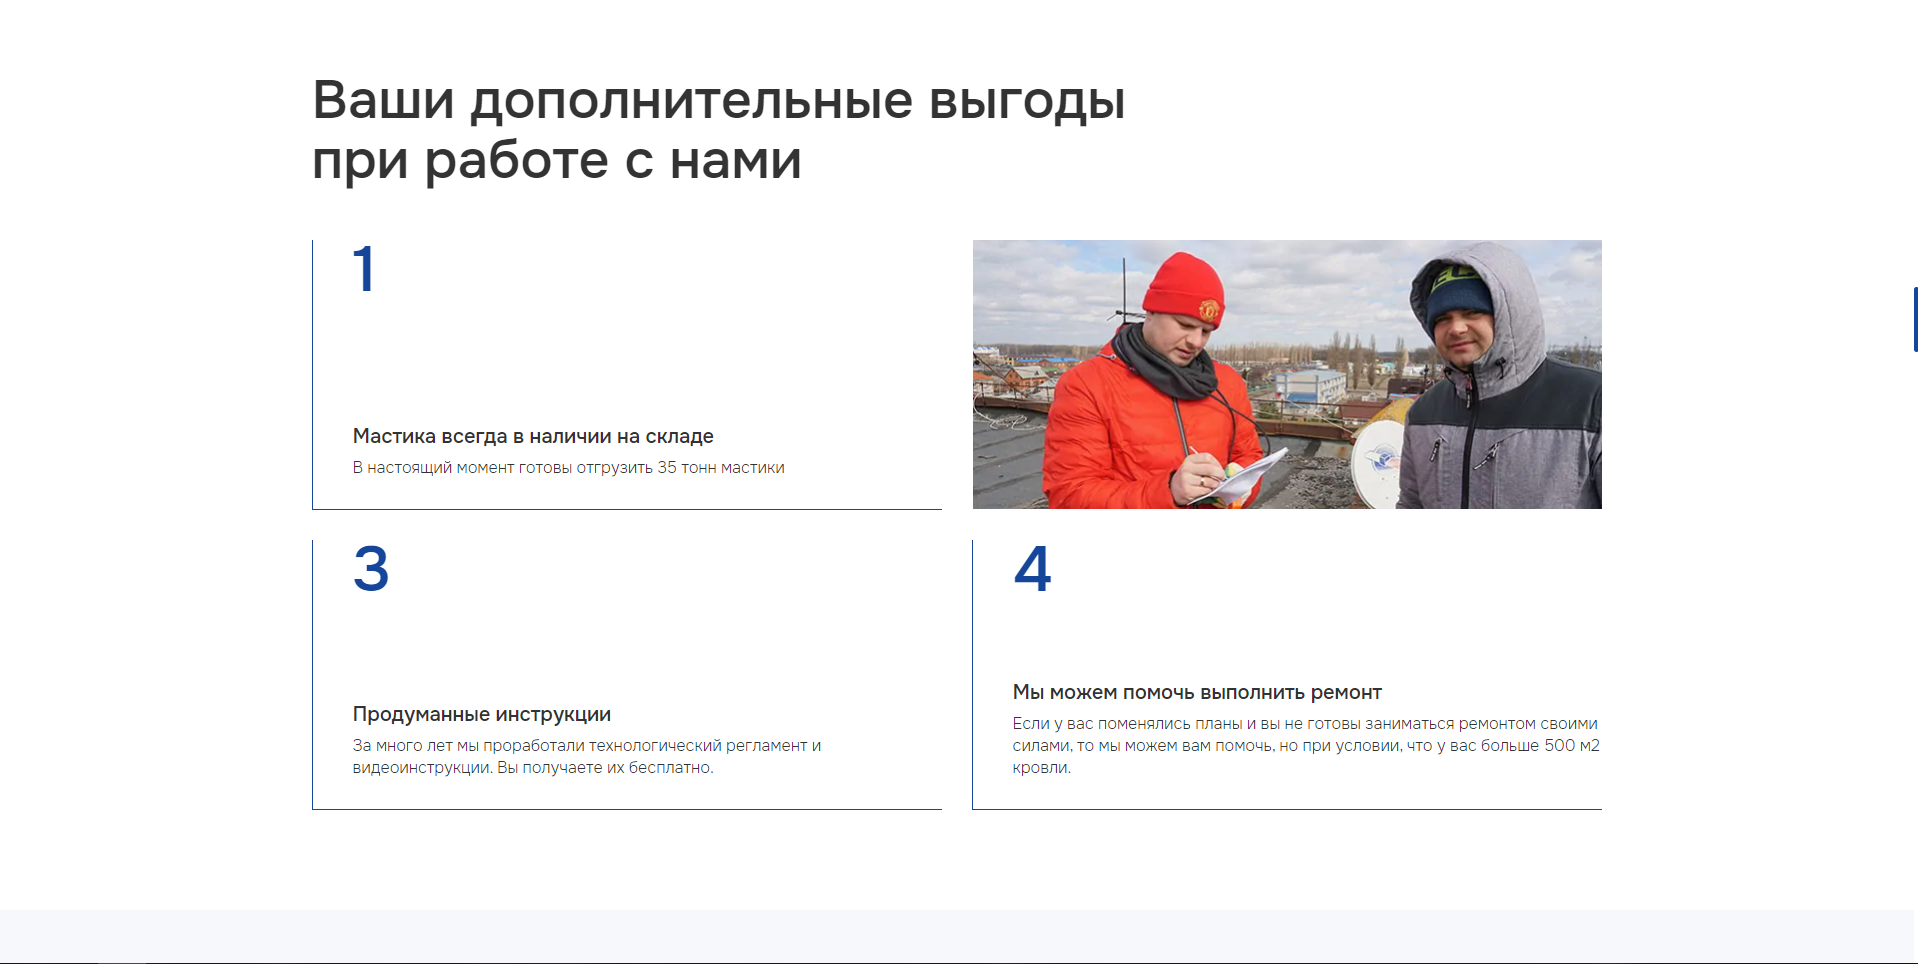The height and width of the screenshot is (964, 1918).
Task: Click paragraph beginning 'Если у вас поменялись планы'
Action: pos(1306,746)
